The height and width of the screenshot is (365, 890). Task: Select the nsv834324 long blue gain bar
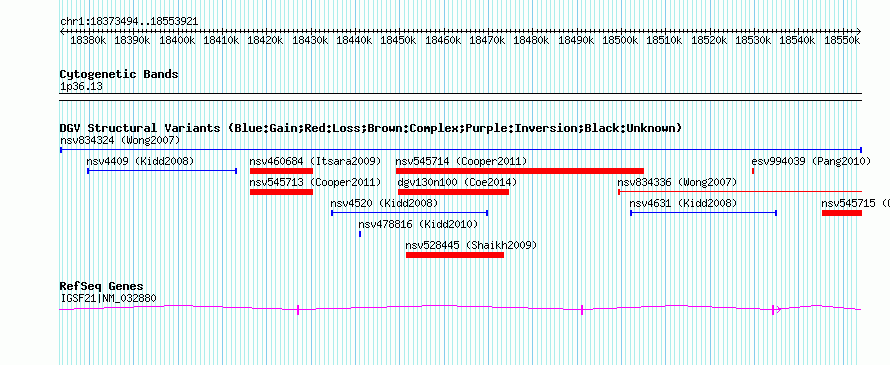461,150
